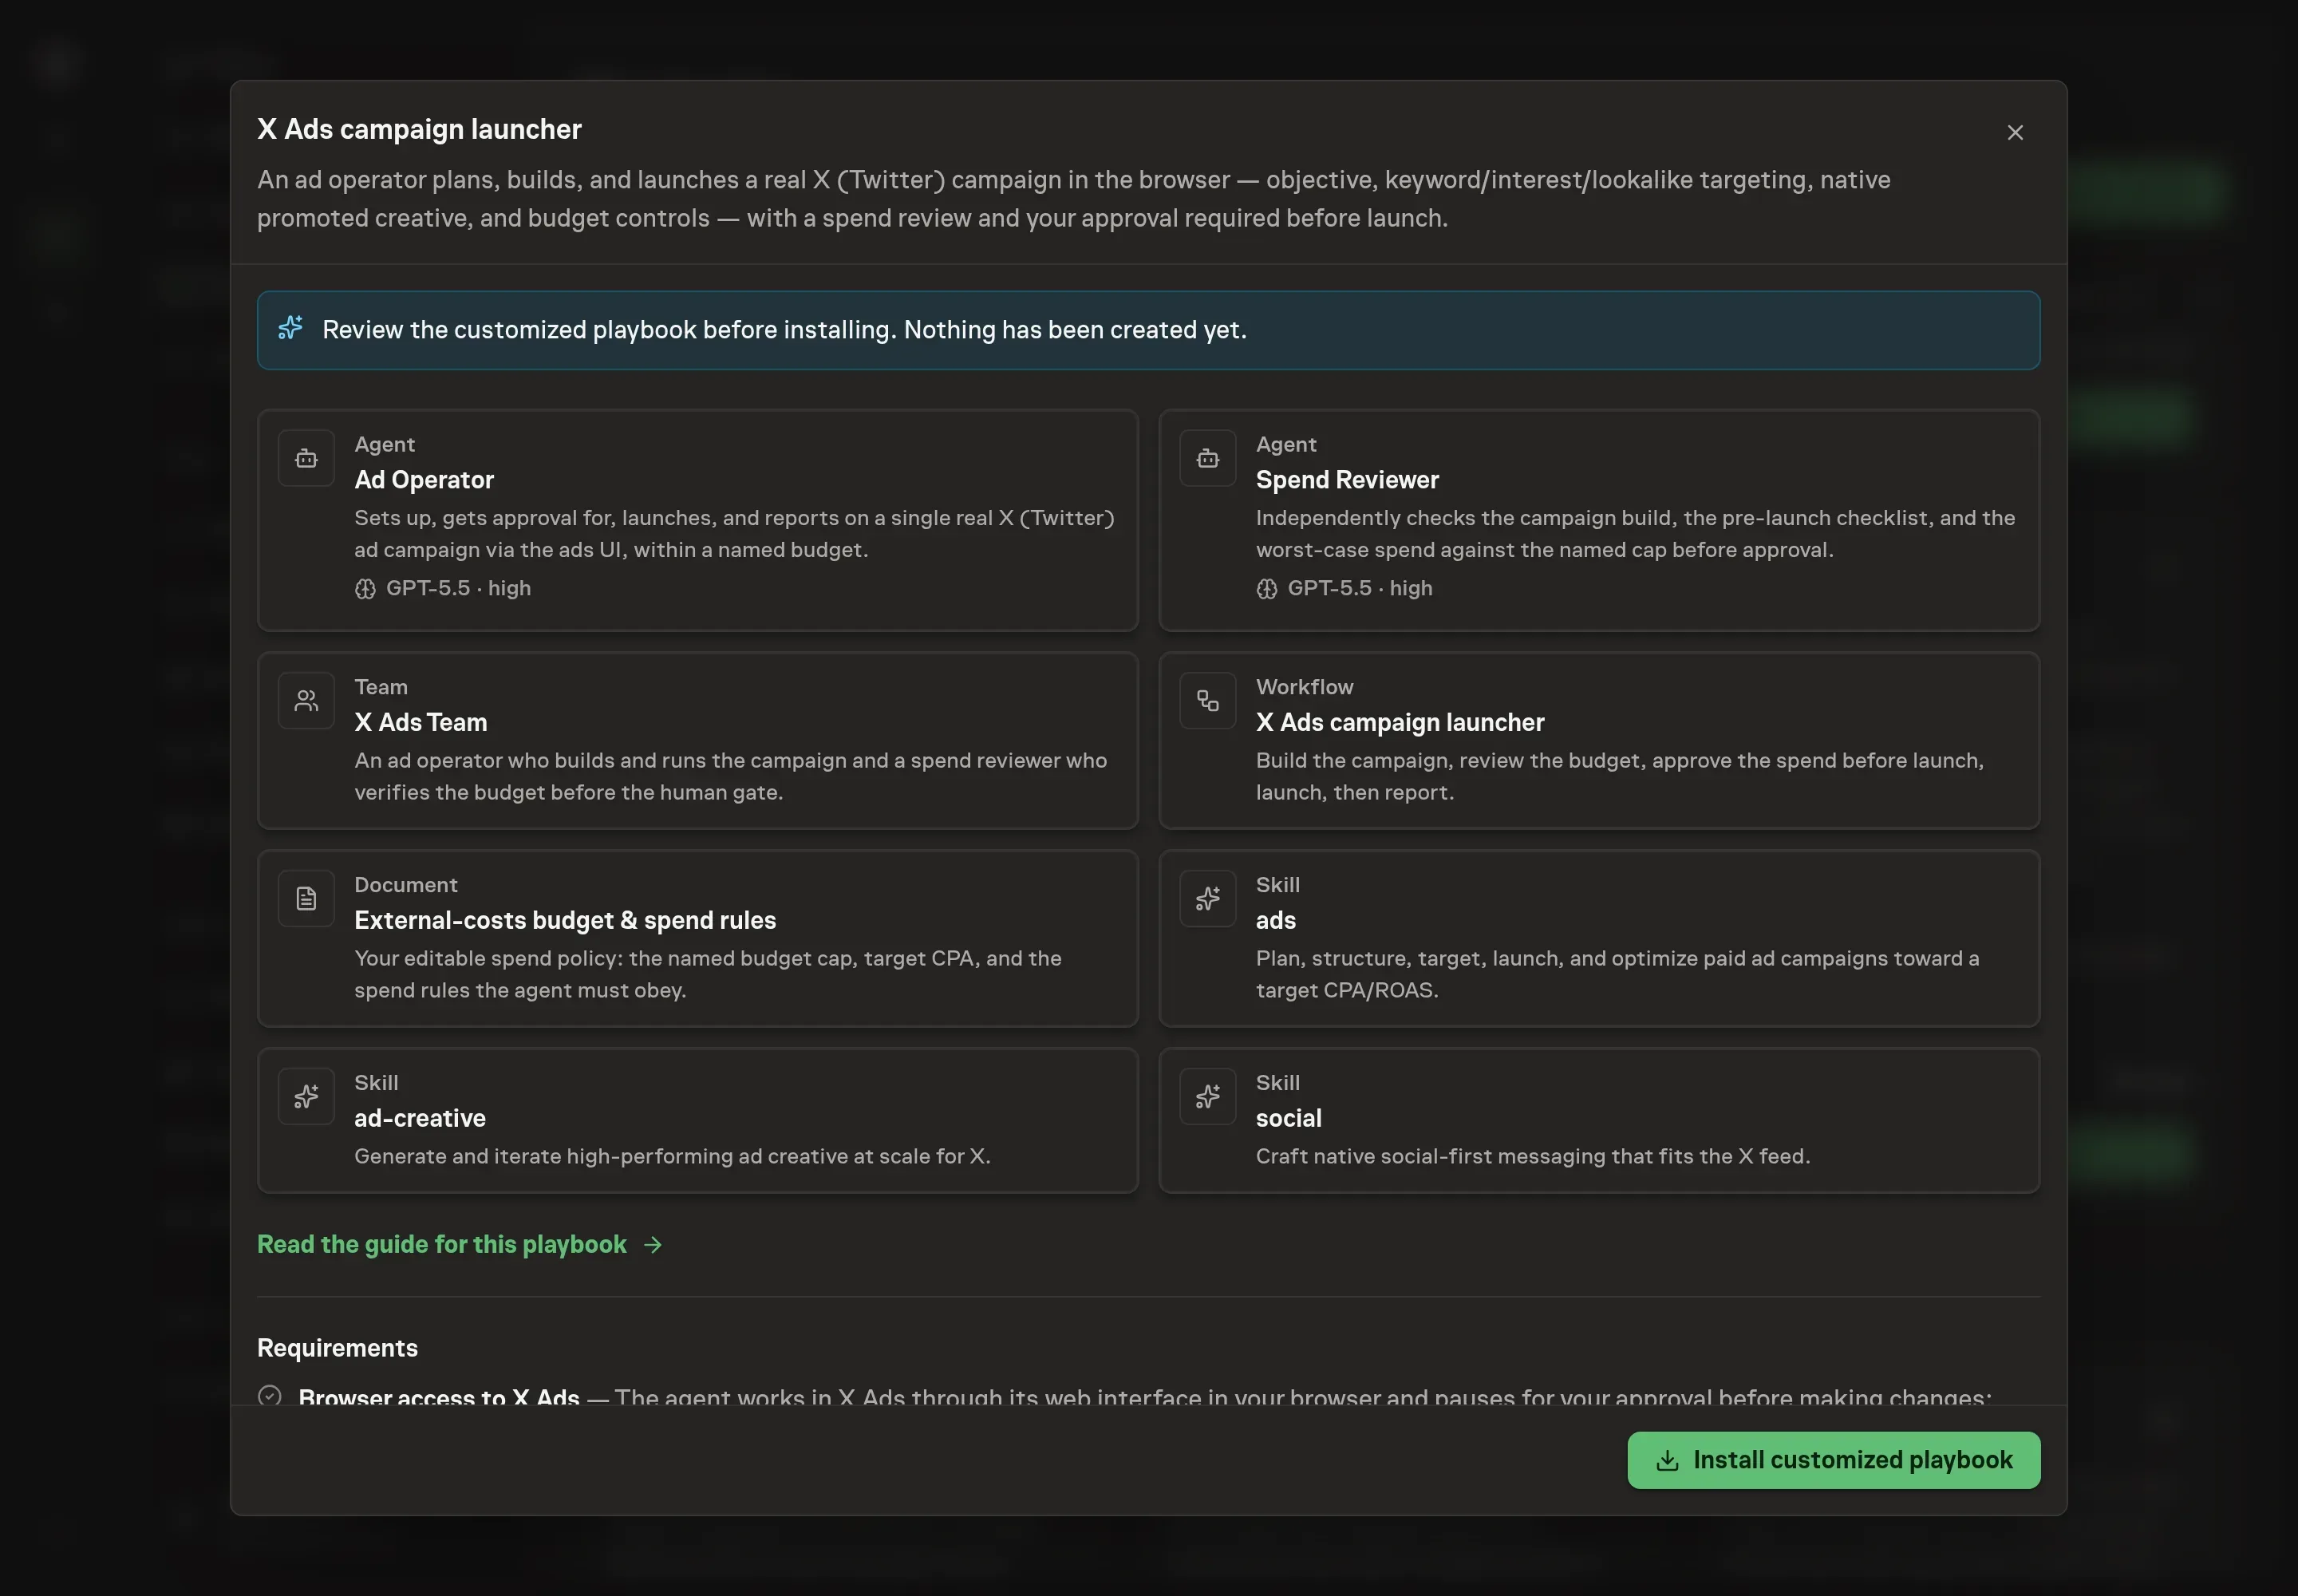Click the Requirements heading
This screenshot has height=1596, width=2298.
click(x=337, y=1348)
